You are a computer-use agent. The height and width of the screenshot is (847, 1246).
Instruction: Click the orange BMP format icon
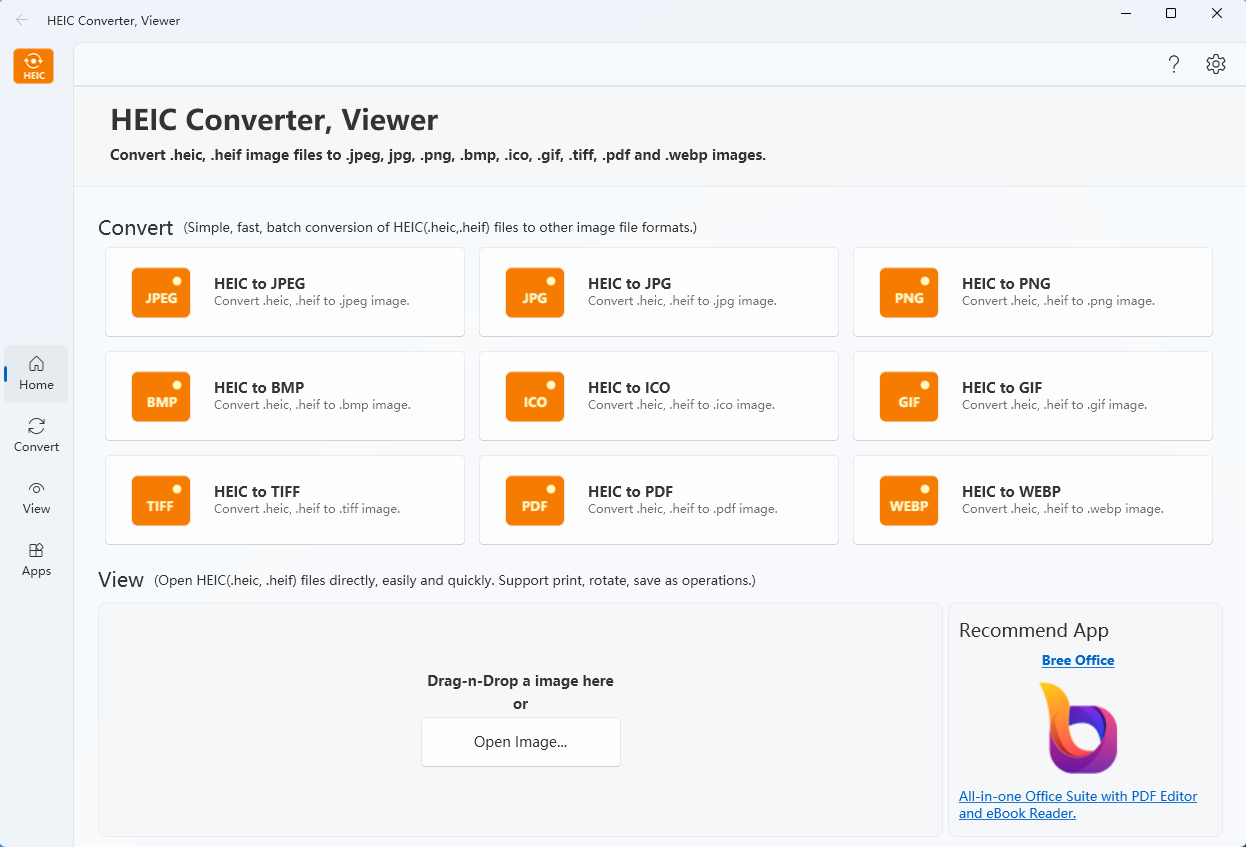pos(161,397)
